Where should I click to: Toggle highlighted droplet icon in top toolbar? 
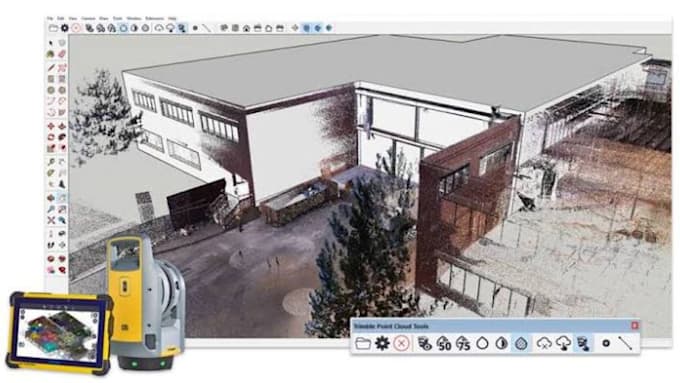click(x=124, y=28)
